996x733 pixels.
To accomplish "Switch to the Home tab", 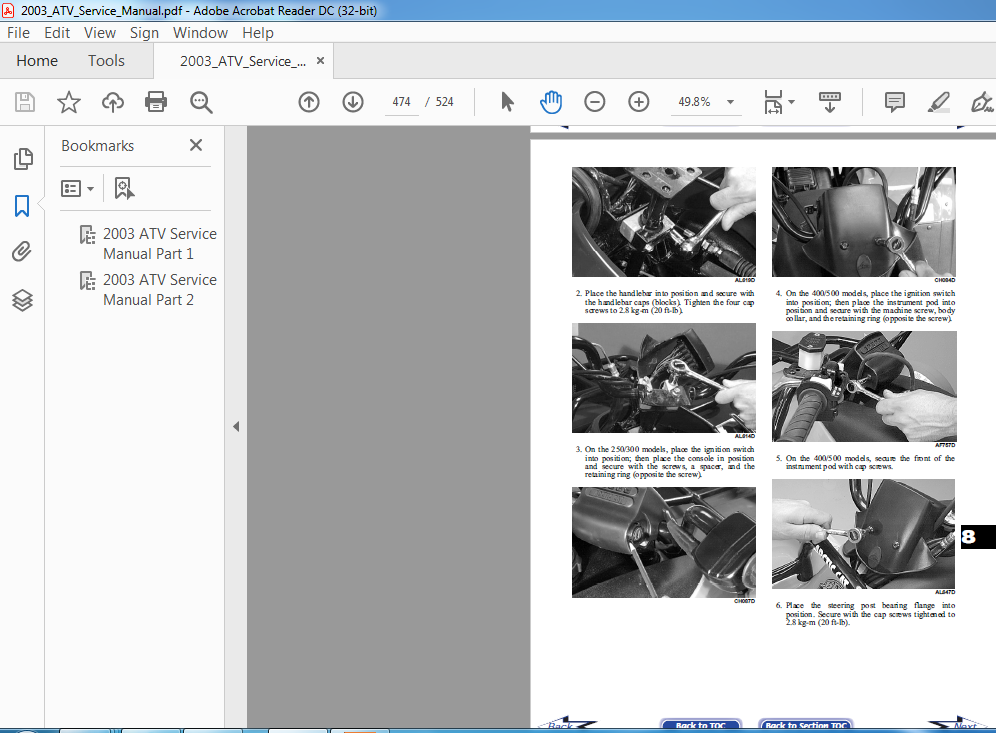I will pyautogui.click(x=37, y=60).
